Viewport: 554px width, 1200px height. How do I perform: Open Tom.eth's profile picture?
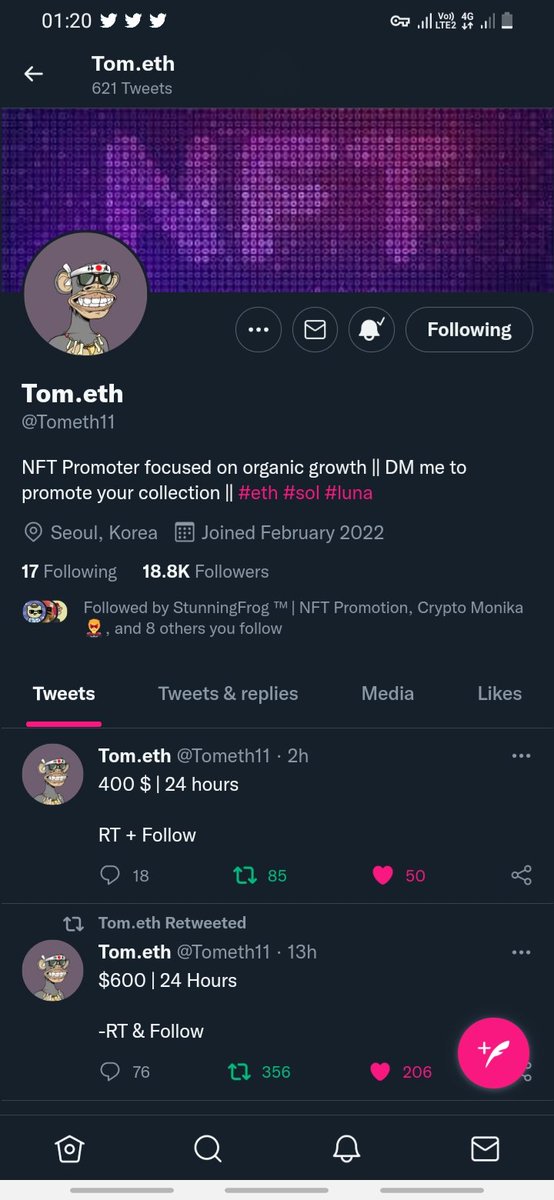point(85,296)
